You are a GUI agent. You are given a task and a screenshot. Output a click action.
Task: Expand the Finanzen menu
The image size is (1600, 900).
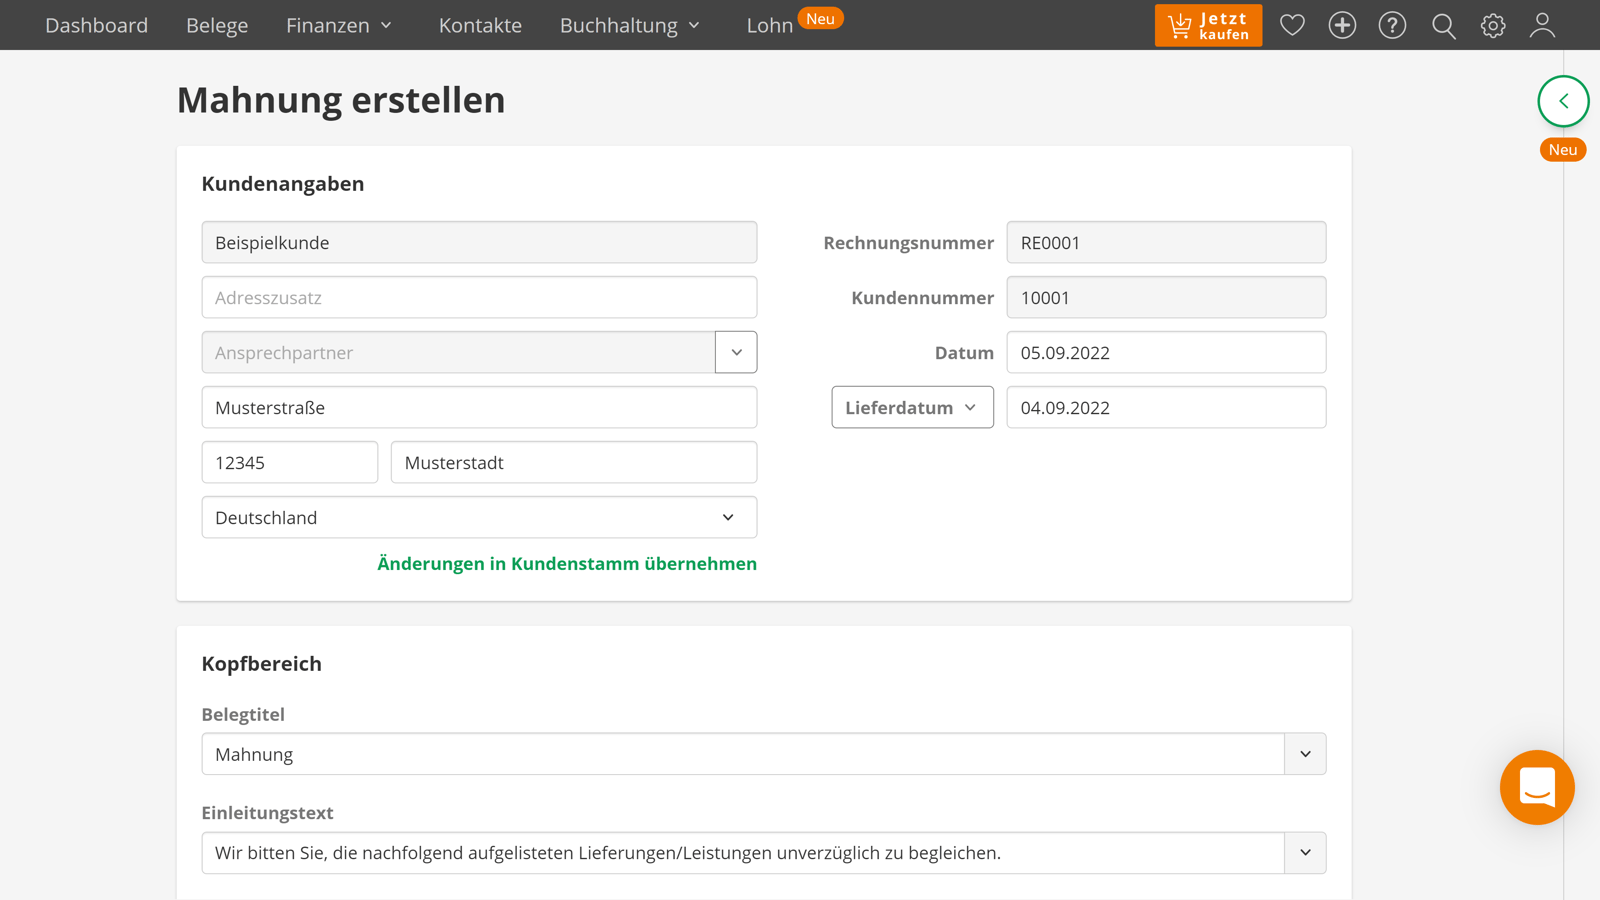pos(339,25)
